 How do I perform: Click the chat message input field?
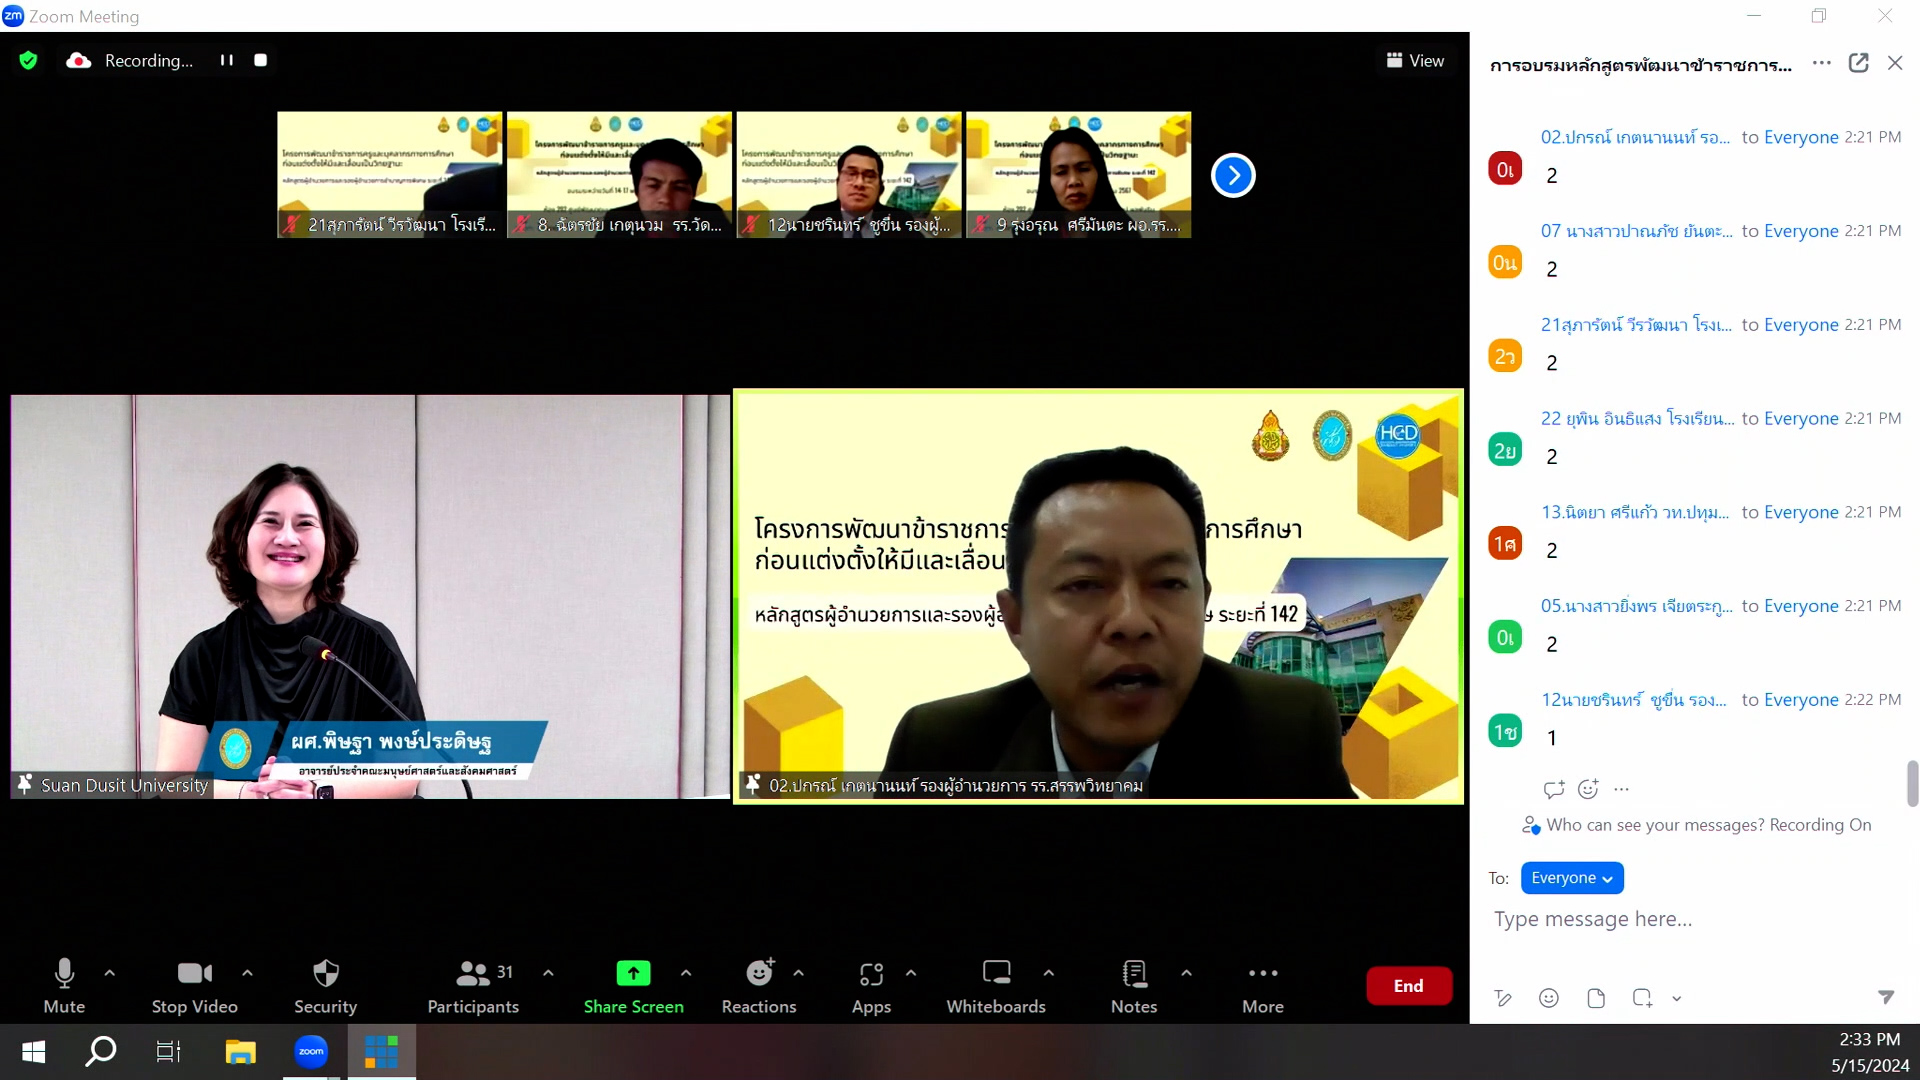(1694, 919)
